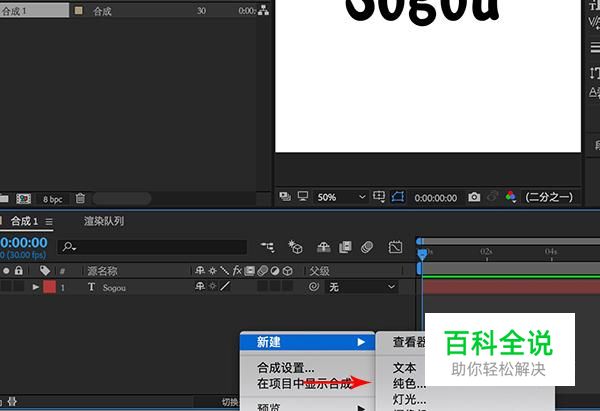600x411 pixels.
Task: Choose 文本 from the 新建 submenu
Action: point(404,368)
